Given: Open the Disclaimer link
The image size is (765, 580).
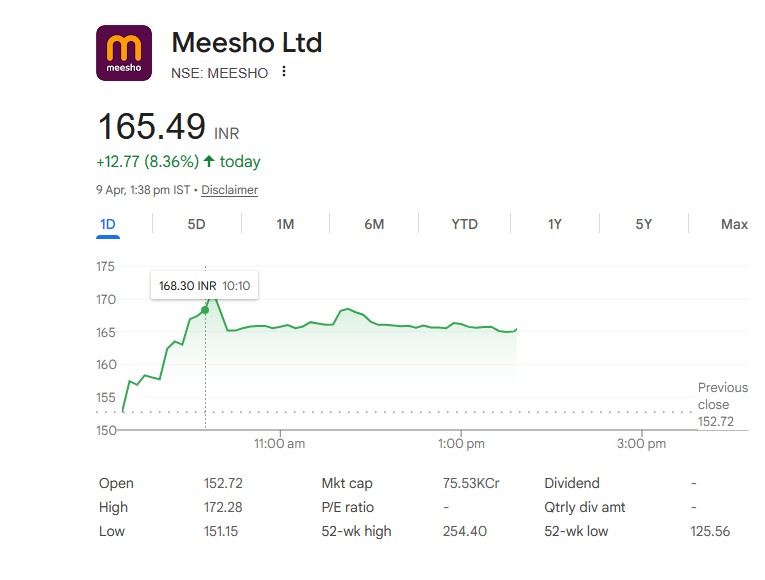Looking at the screenshot, I should [229, 190].
